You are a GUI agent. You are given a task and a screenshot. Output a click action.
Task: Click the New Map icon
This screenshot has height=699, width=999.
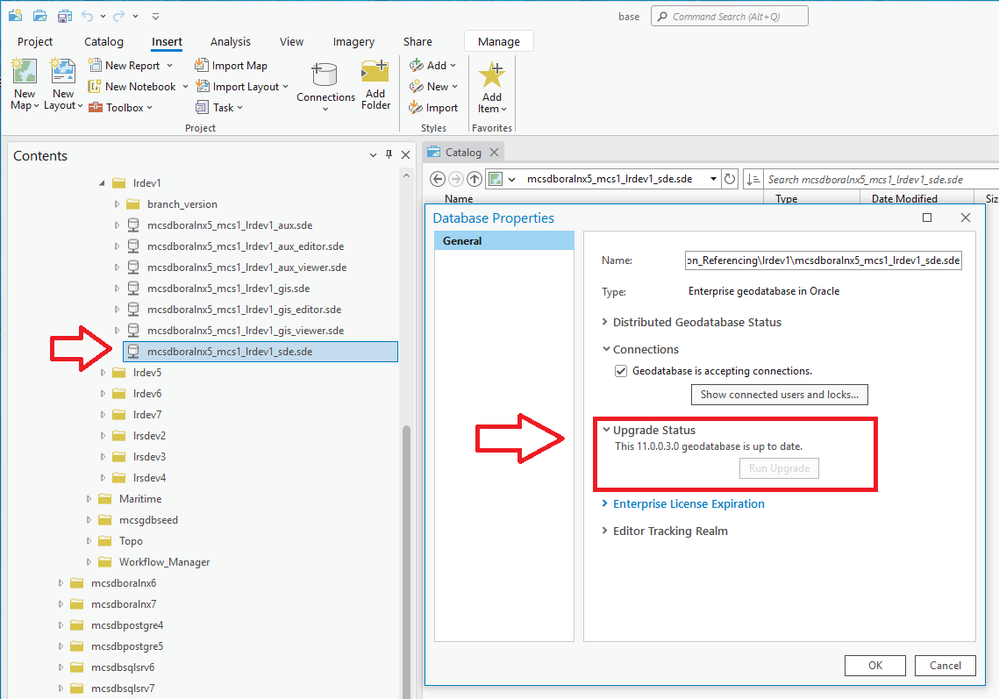(24, 71)
